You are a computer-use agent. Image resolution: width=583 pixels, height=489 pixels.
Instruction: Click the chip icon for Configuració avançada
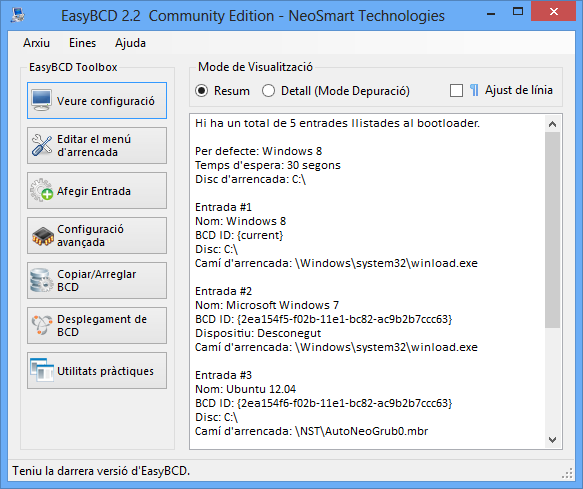43,236
